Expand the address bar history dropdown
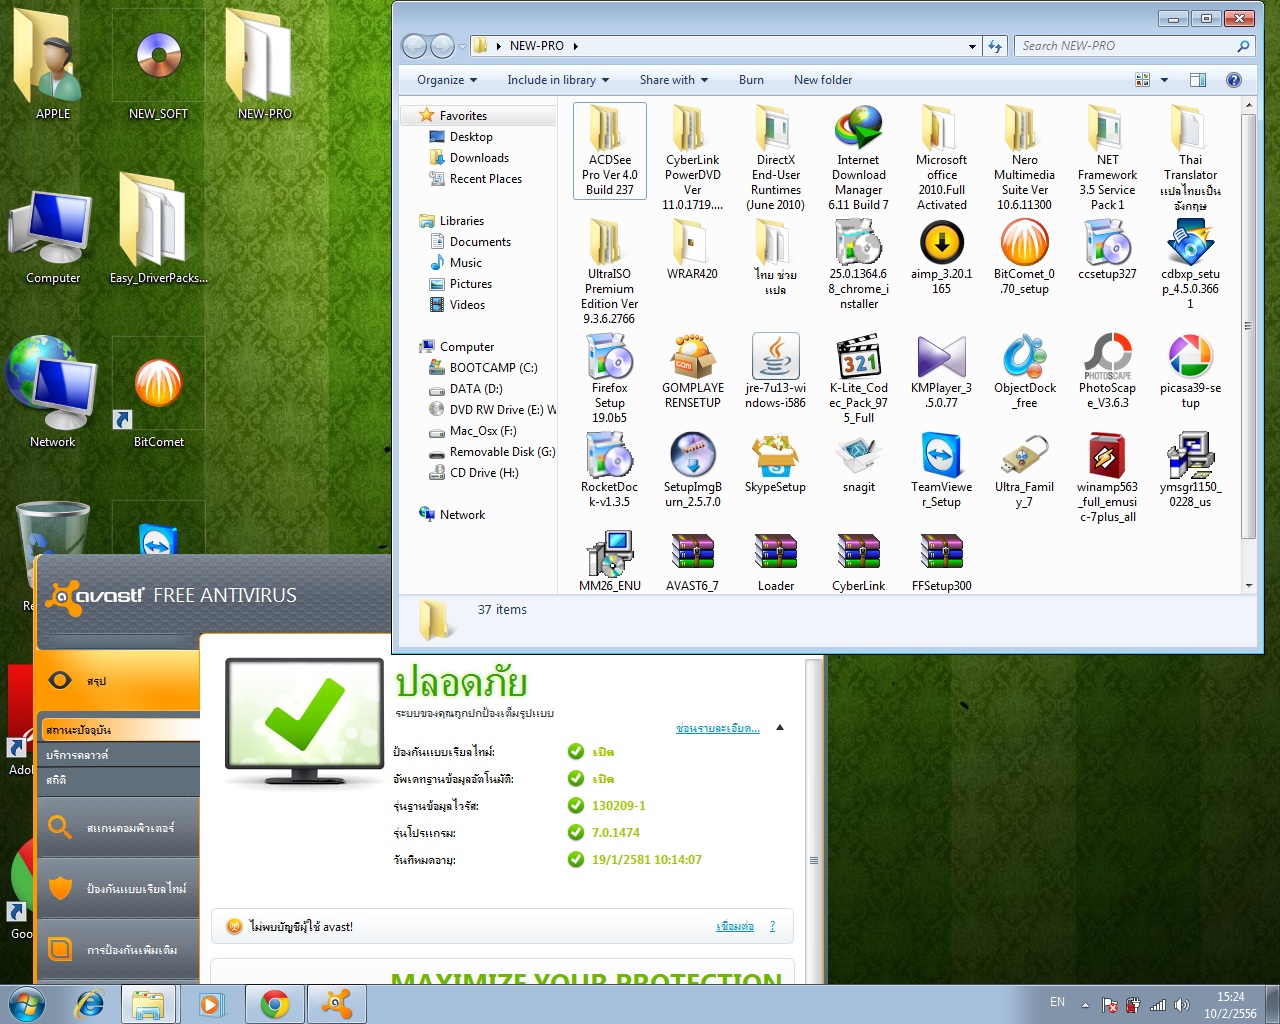The height and width of the screenshot is (1024, 1280). tap(972, 46)
